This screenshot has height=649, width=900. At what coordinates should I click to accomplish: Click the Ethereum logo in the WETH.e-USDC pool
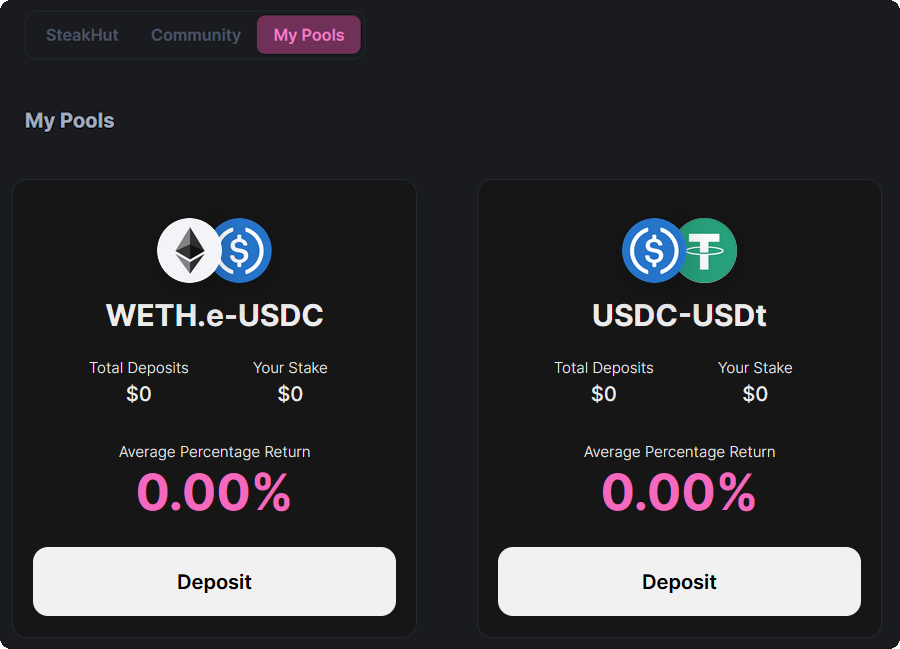(x=187, y=250)
